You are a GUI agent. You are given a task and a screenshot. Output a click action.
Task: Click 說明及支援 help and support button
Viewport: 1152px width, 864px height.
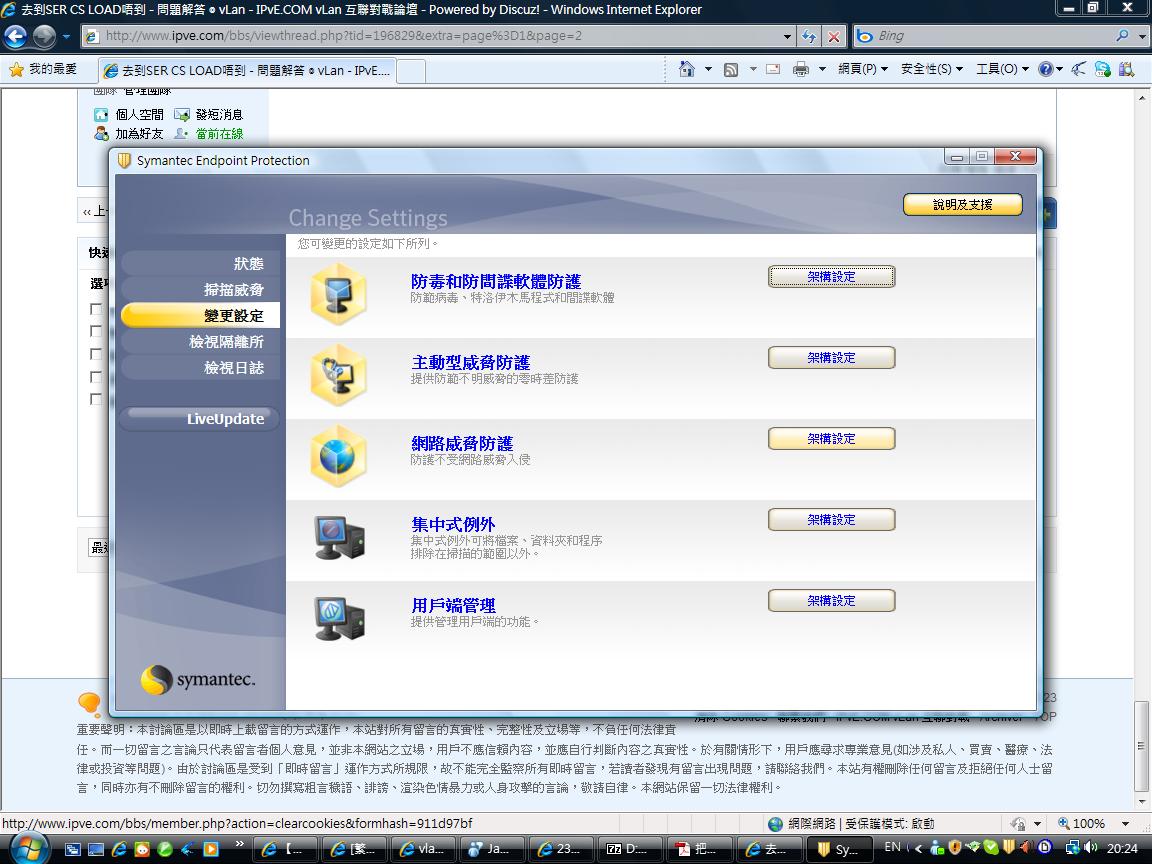click(962, 204)
